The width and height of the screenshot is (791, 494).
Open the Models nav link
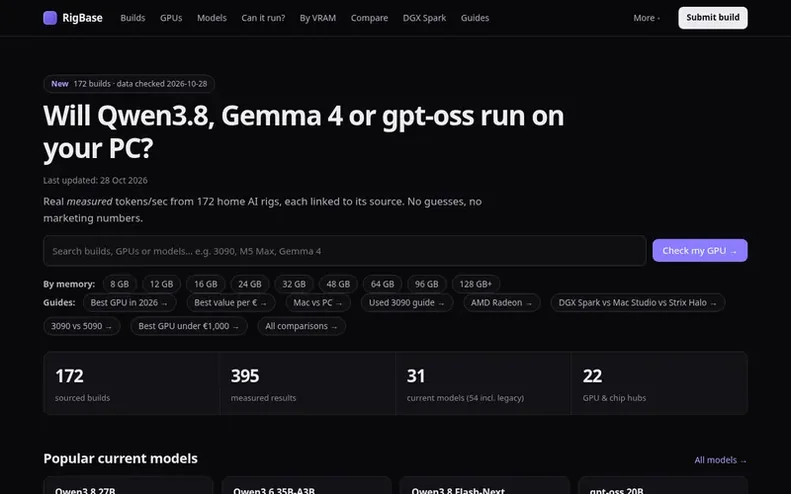tap(212, 18)
